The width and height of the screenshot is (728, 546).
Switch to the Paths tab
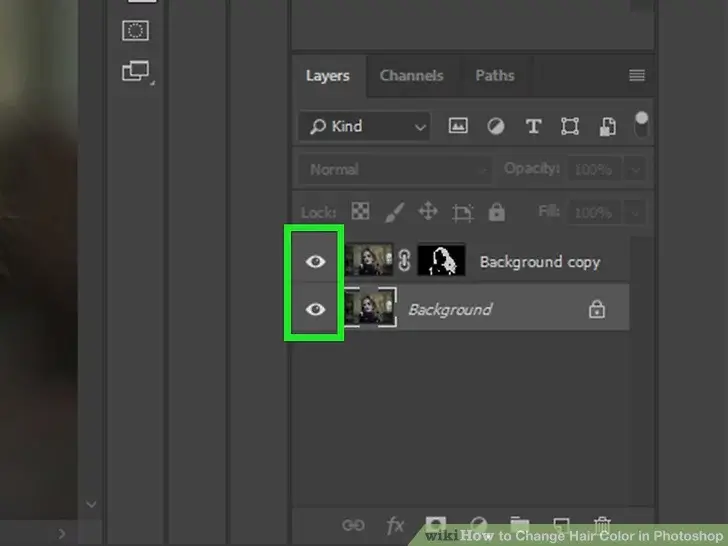494,76
